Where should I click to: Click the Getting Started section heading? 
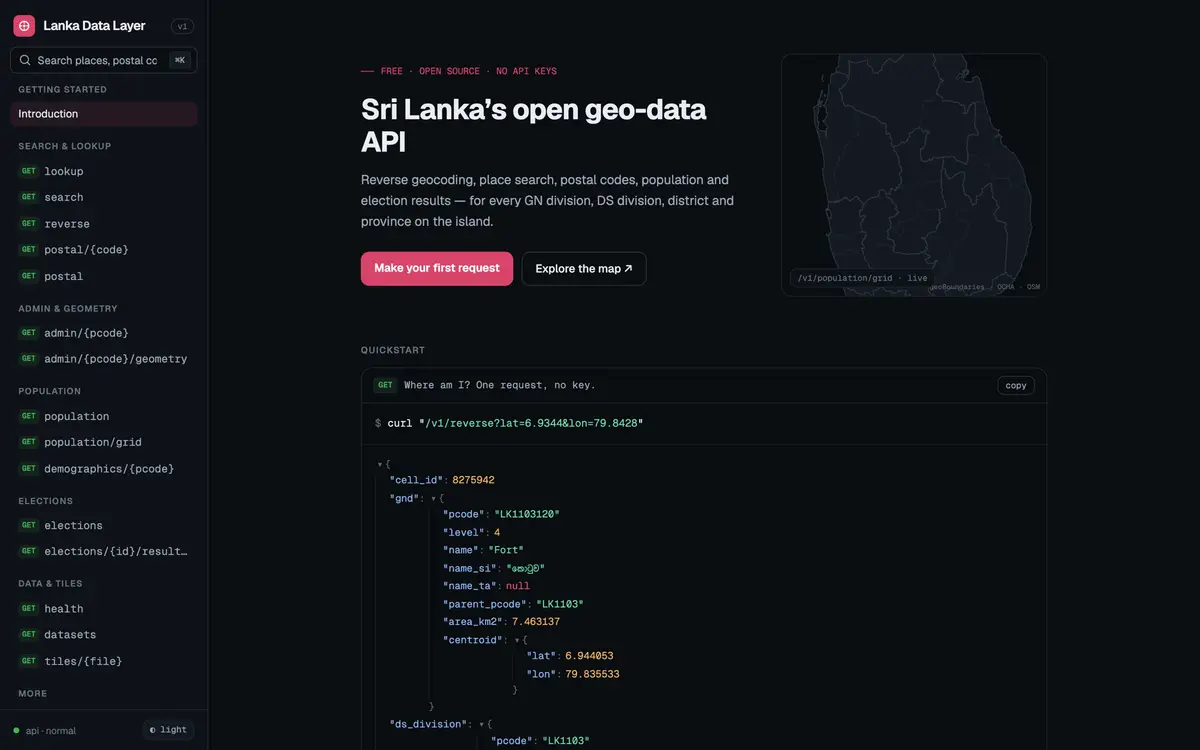point(62,90)
